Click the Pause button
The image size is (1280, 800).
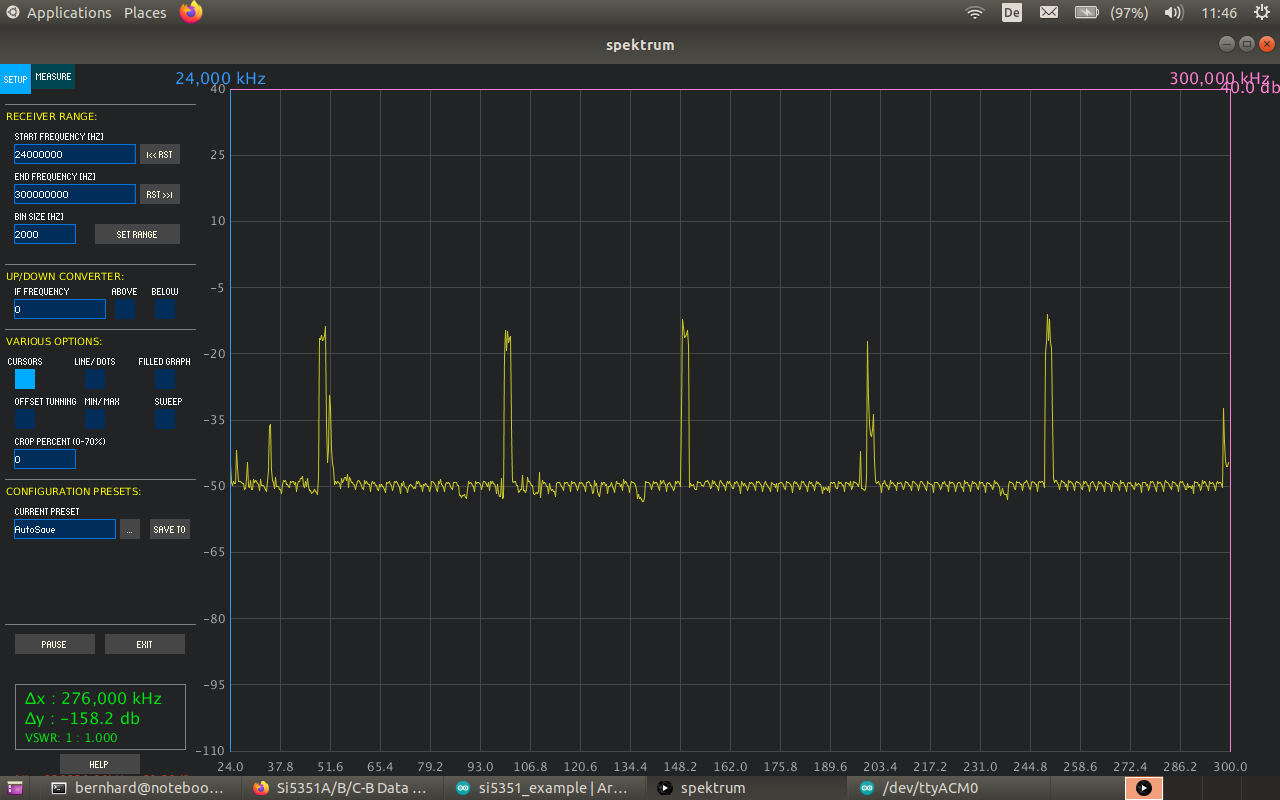55,644
